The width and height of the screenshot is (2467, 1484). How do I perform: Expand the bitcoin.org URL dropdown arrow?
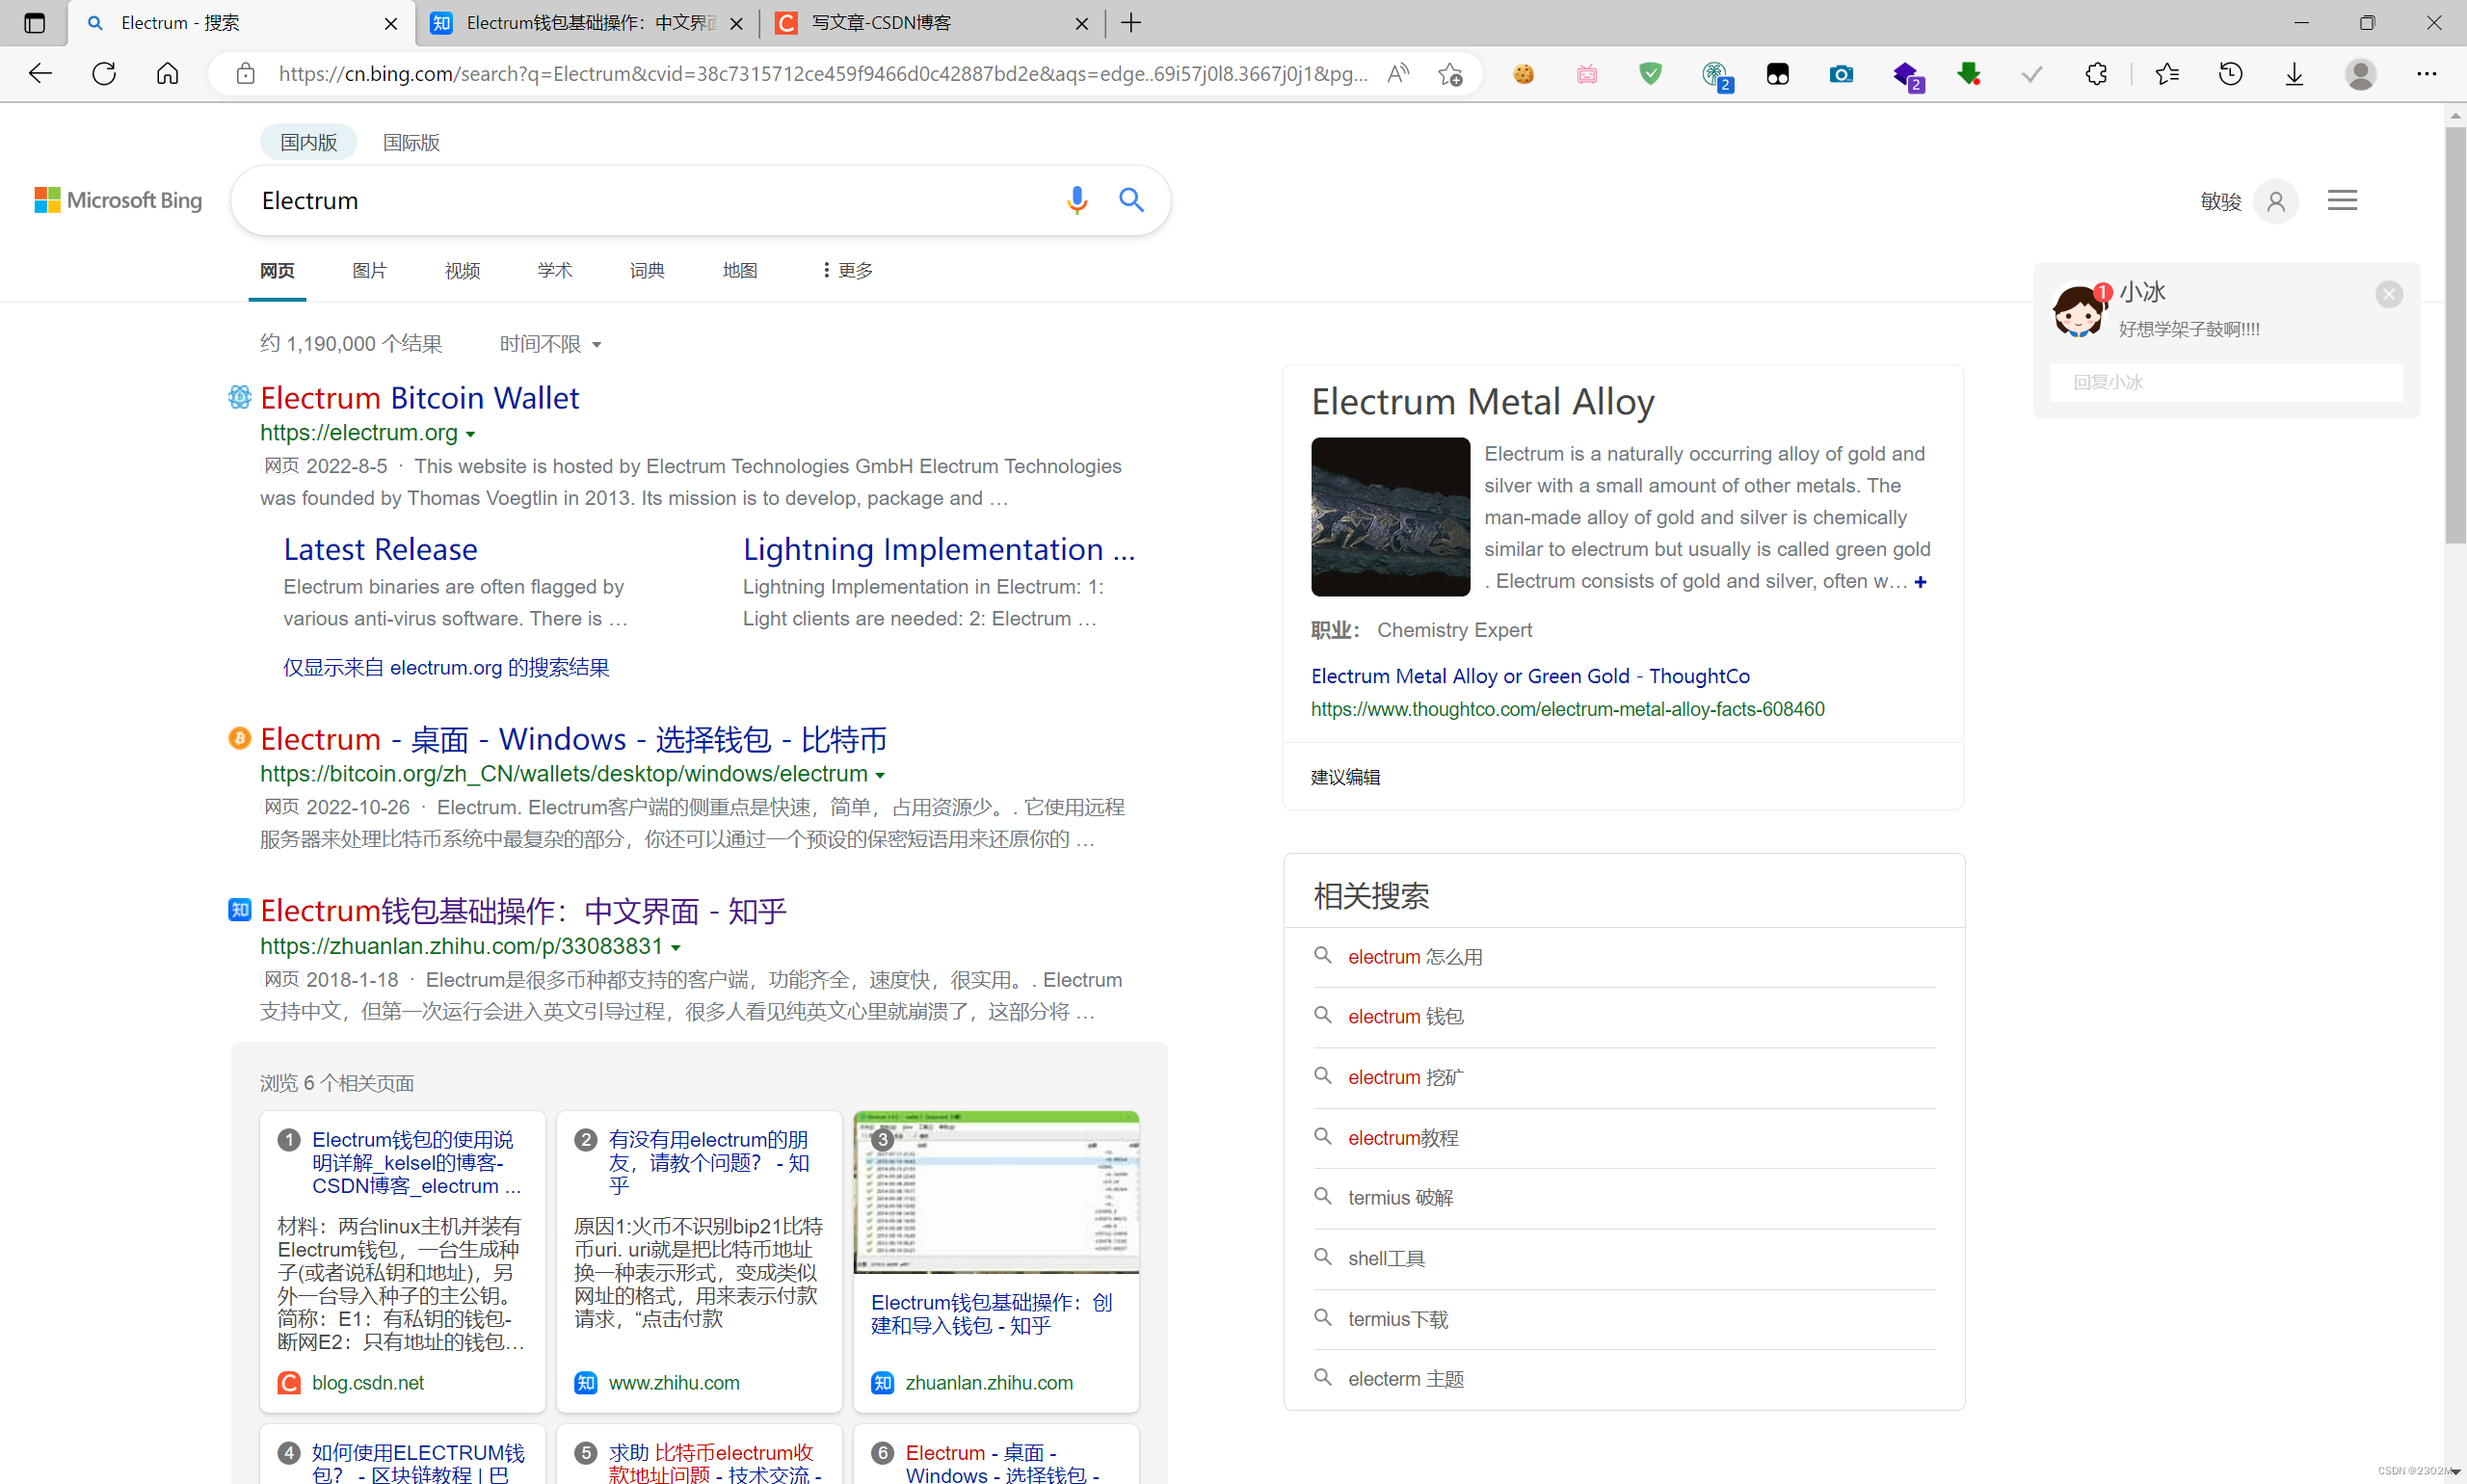880,775
